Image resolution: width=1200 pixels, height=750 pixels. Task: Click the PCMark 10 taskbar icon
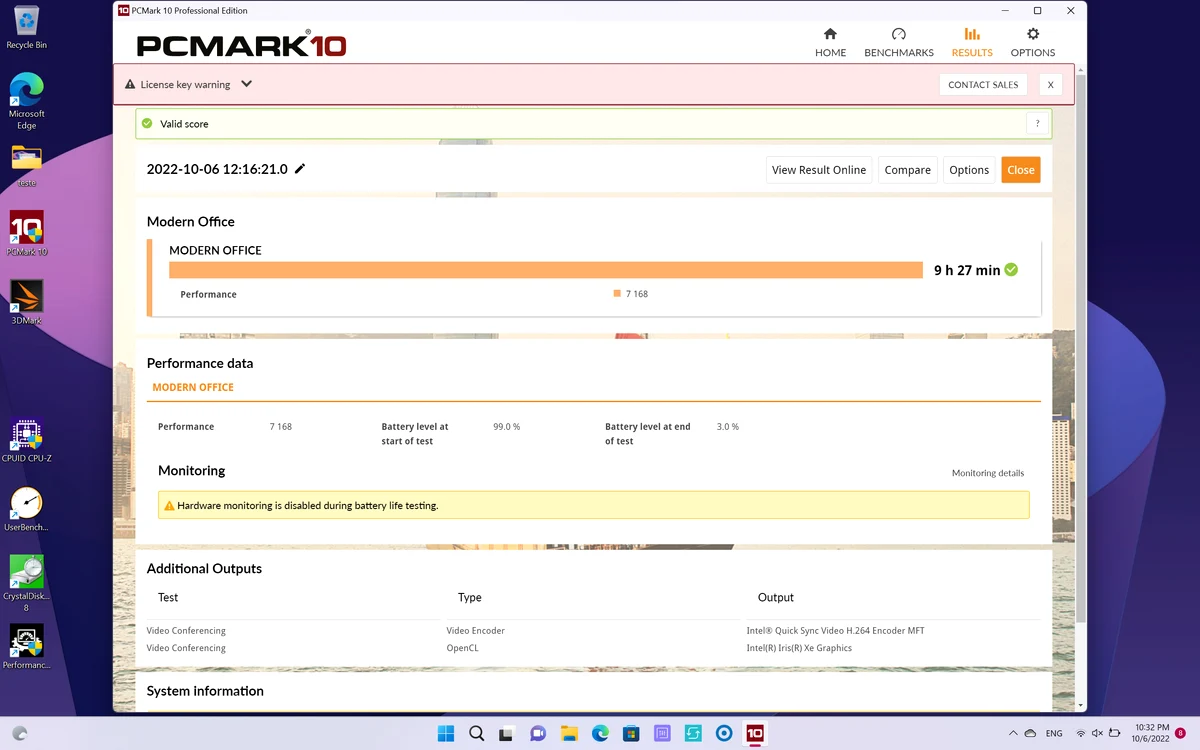755,733
